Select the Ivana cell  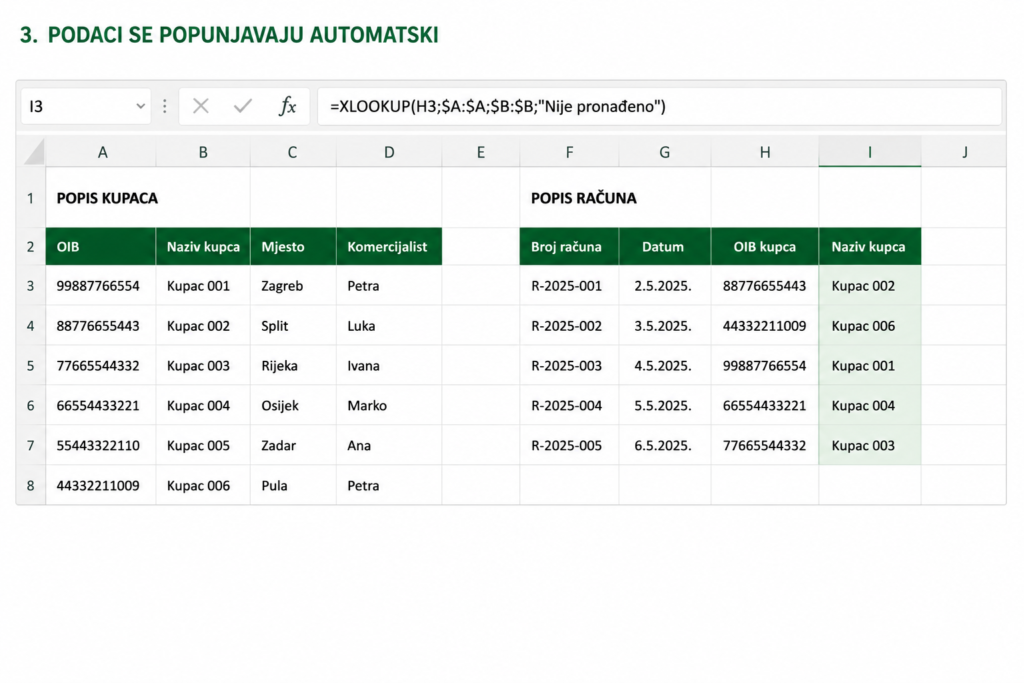coord(389,365)
